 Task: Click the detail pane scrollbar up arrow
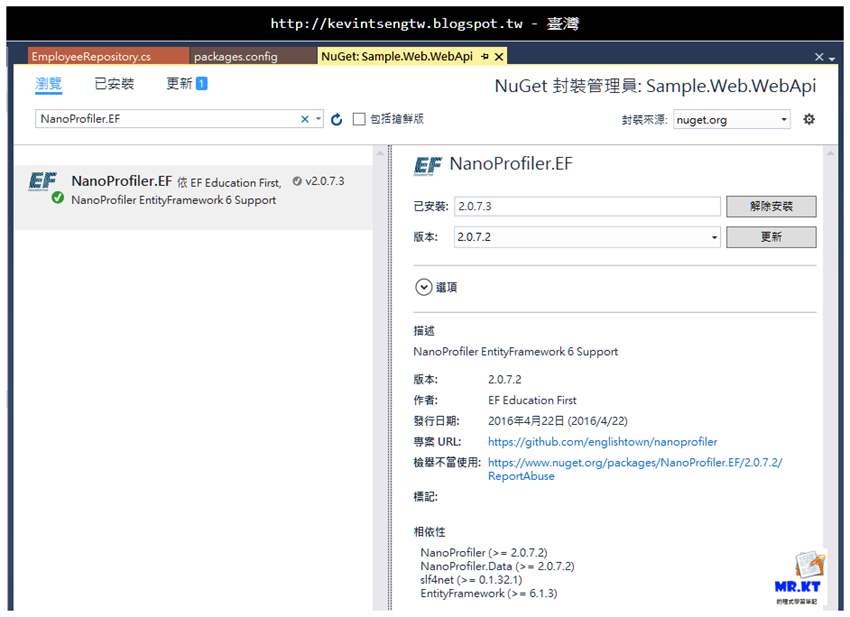[830, 153]
